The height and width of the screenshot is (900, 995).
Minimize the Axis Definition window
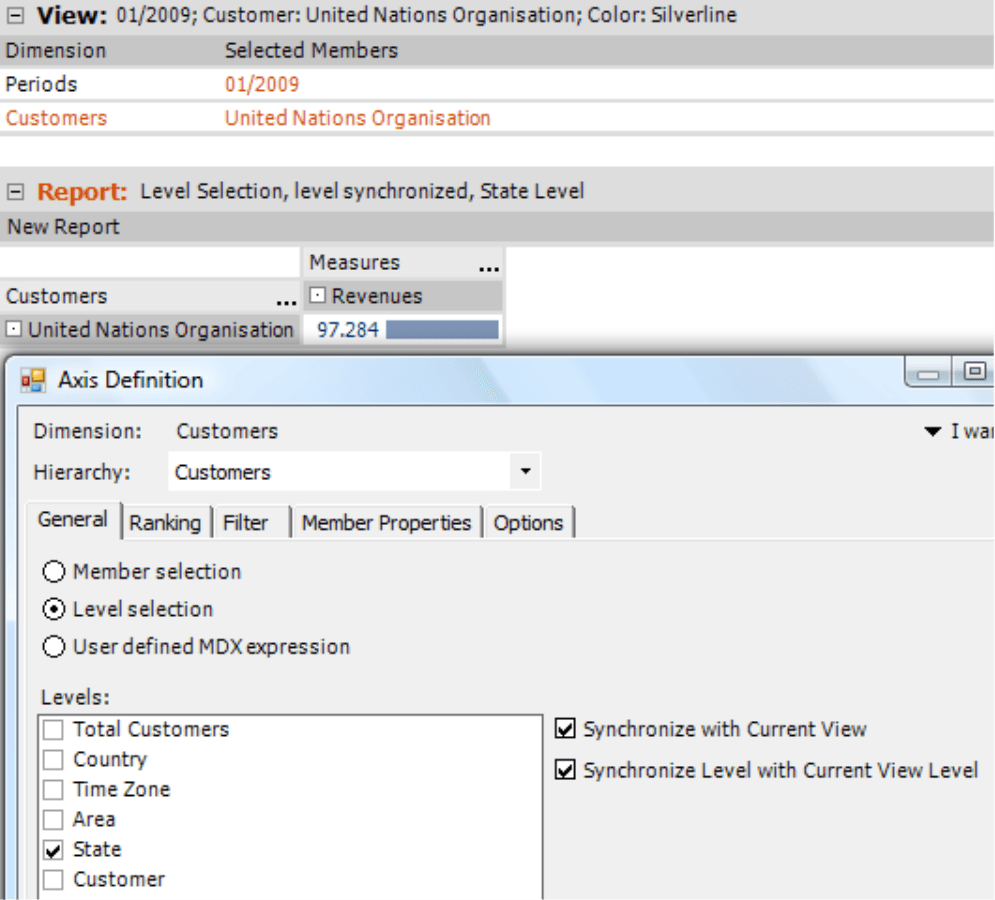point(927,372)
